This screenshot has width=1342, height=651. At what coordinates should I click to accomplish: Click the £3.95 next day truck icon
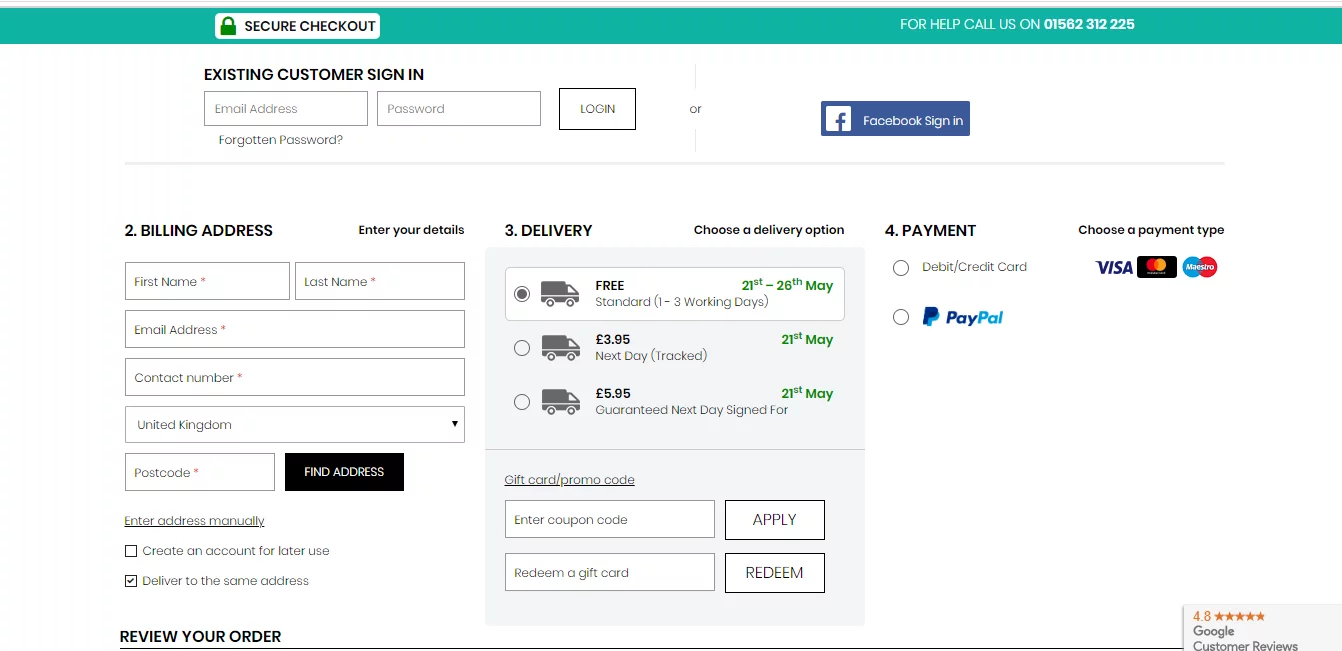[x=560, y=347]
